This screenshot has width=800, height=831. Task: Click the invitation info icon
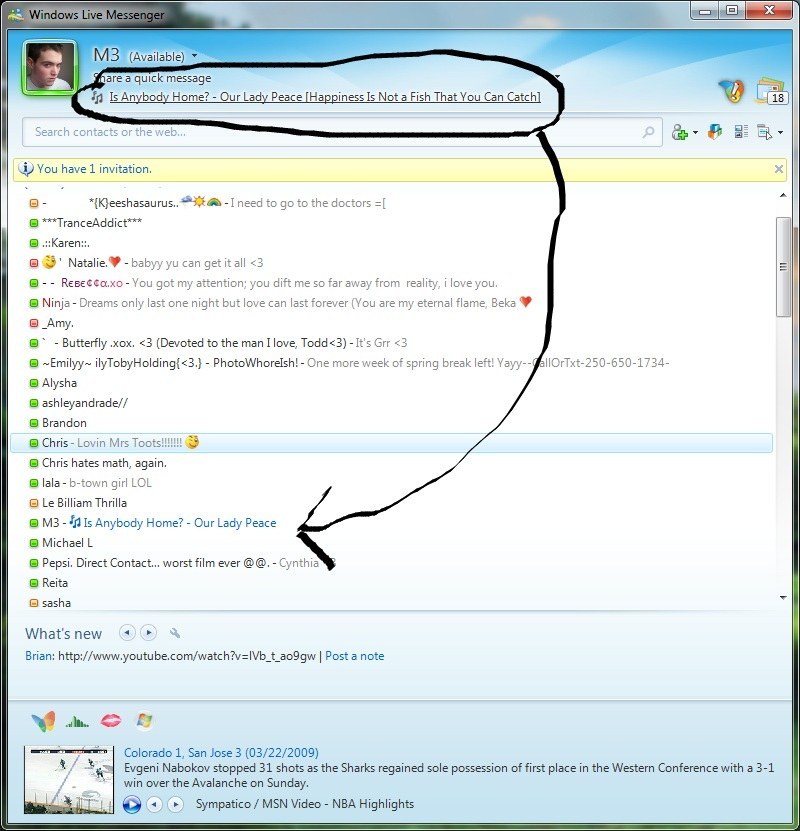pyautogui.click(x=25, y=169)
